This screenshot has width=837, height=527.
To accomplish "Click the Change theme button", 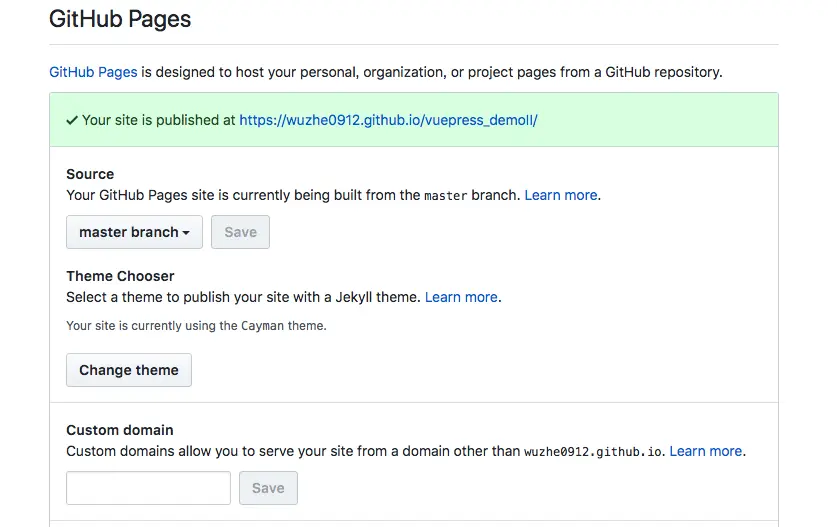I will [x=129, y=370].
